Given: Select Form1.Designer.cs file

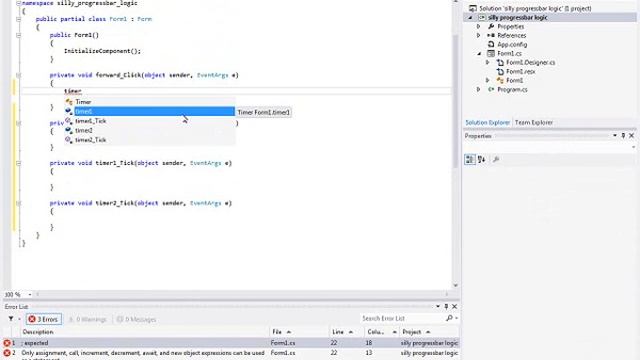Looking at the screenshot, I should (x=530, y=62).
